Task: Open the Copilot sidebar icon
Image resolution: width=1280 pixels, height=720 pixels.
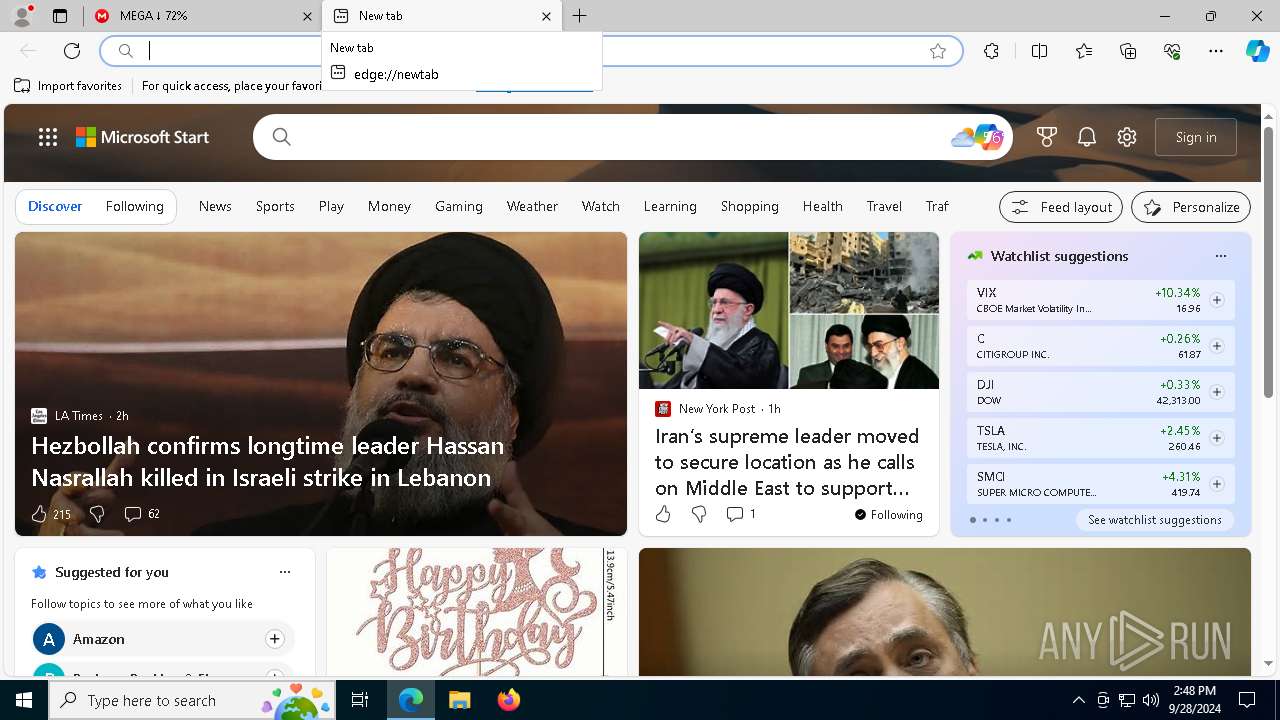Action: point(1257,51)
